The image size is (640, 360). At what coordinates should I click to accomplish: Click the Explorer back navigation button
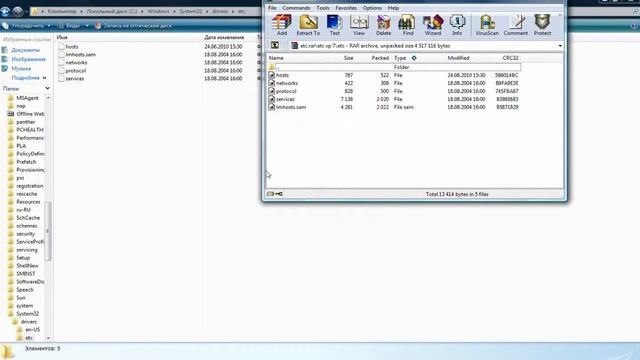tap(5, 11)
